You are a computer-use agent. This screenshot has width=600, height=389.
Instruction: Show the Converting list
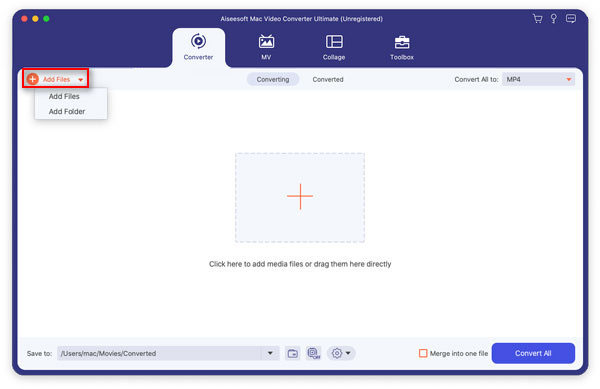tap(273, 80)
